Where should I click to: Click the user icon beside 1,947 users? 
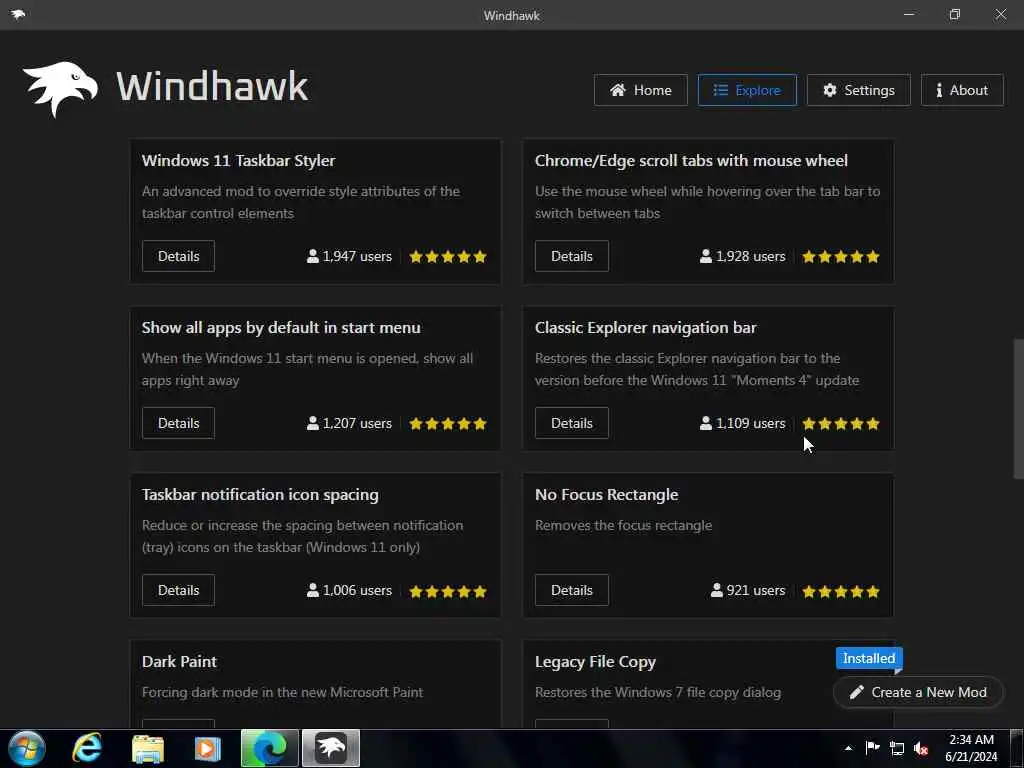(x=313, y=256)
